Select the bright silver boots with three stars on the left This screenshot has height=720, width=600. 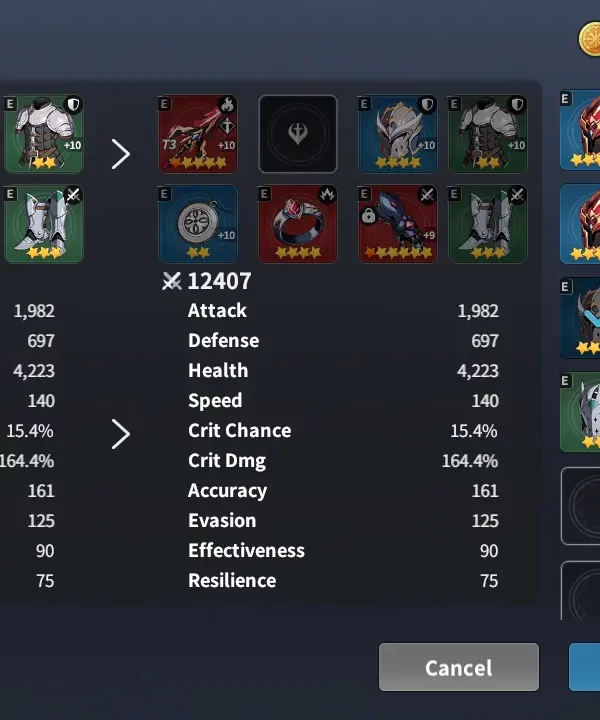(x=44, y=224)
